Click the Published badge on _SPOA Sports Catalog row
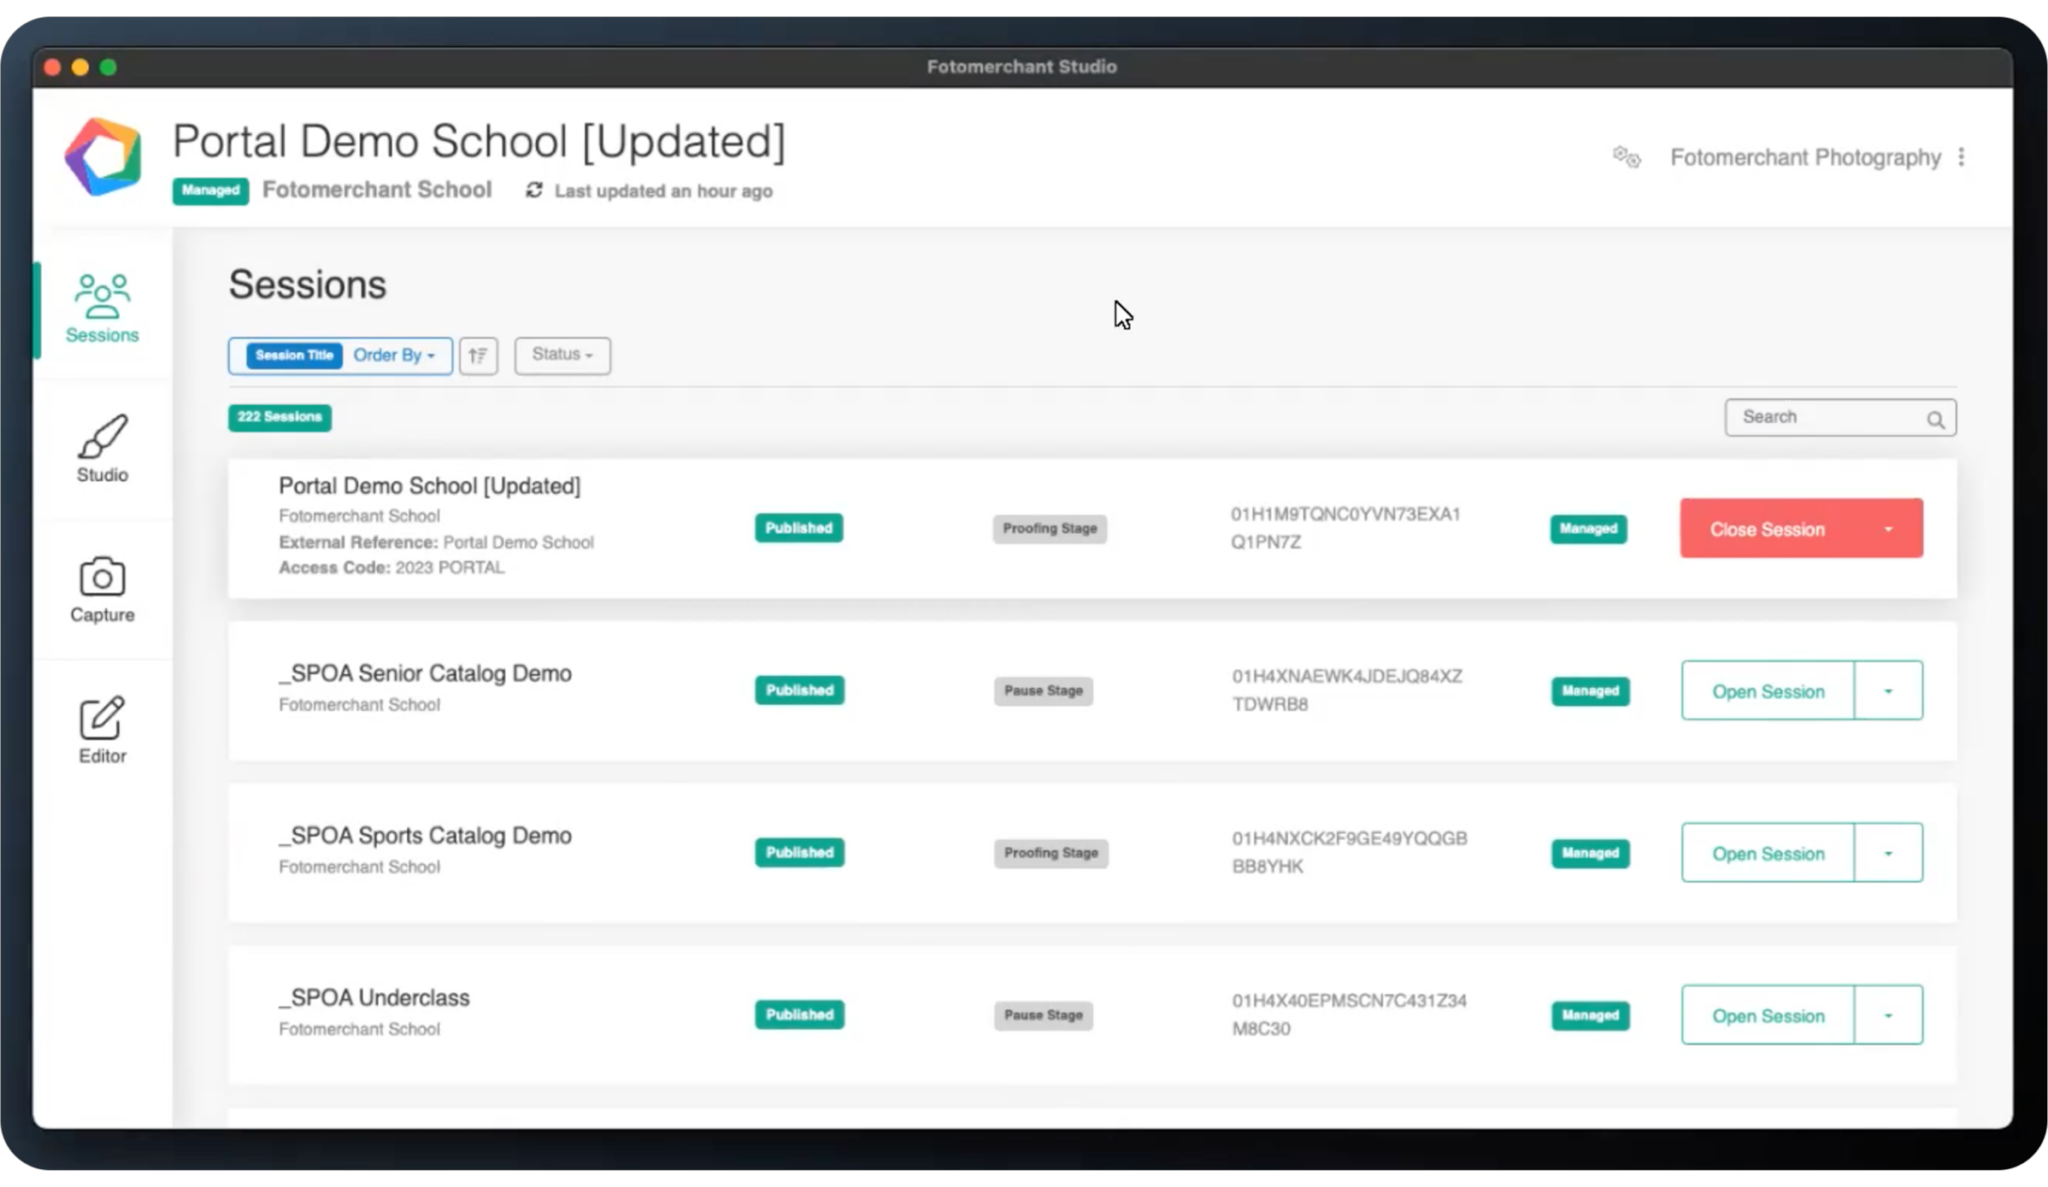This screenshot has height=1187, width=2048. click(800, 852)
